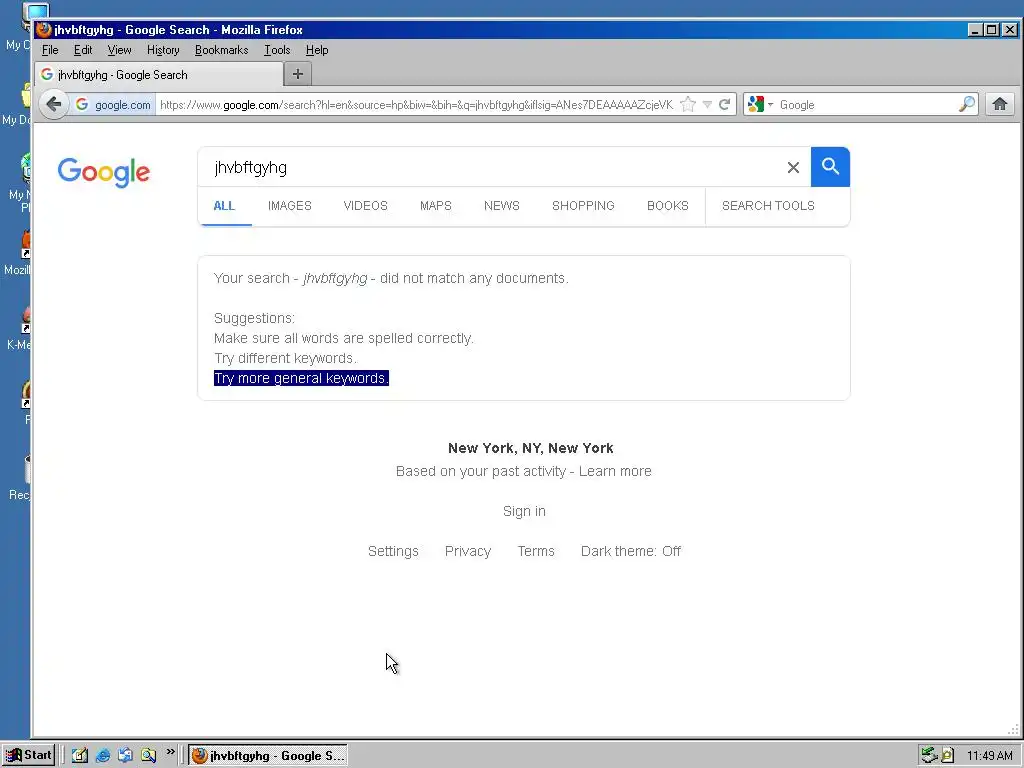
Task: Open the Windows Start menu
Action: click(x=28, y=755)
